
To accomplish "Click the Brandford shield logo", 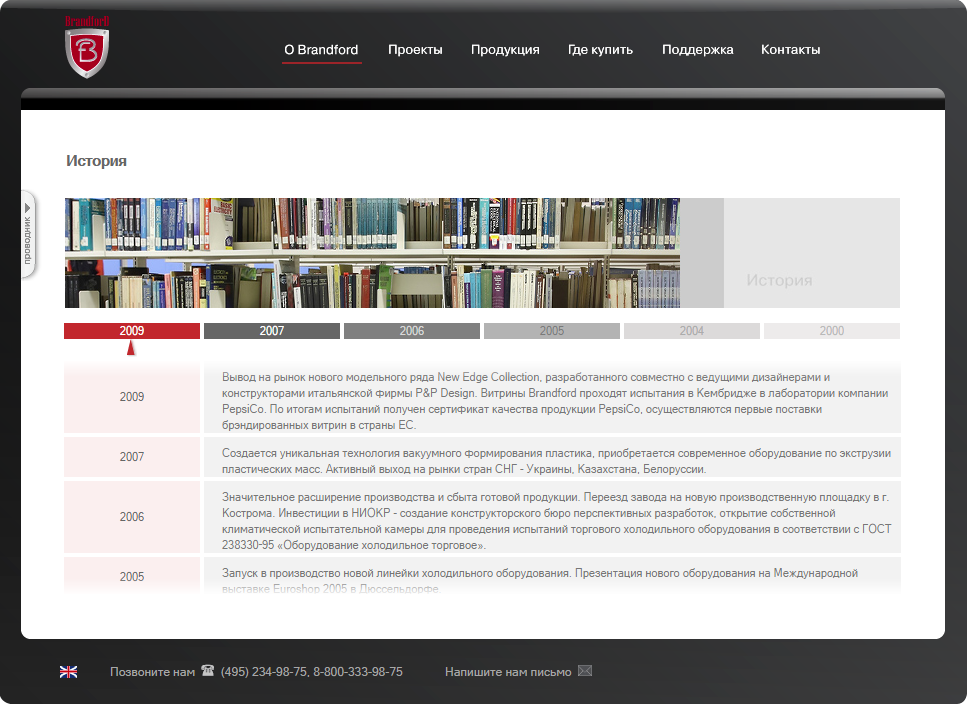I will [x=87, y=47].
